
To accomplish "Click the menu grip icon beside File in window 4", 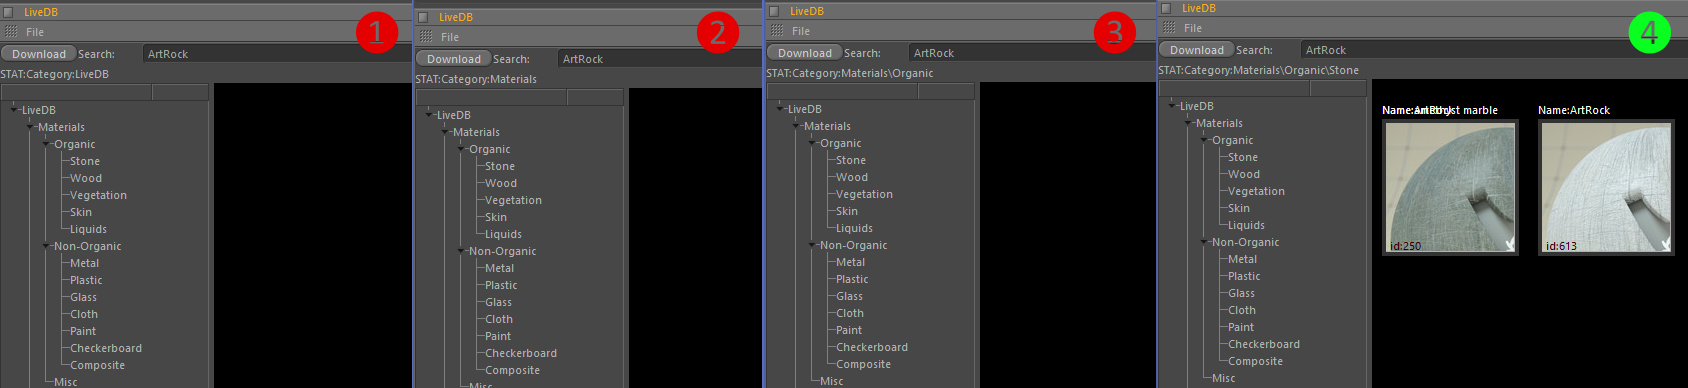I will pos(1169,28).
